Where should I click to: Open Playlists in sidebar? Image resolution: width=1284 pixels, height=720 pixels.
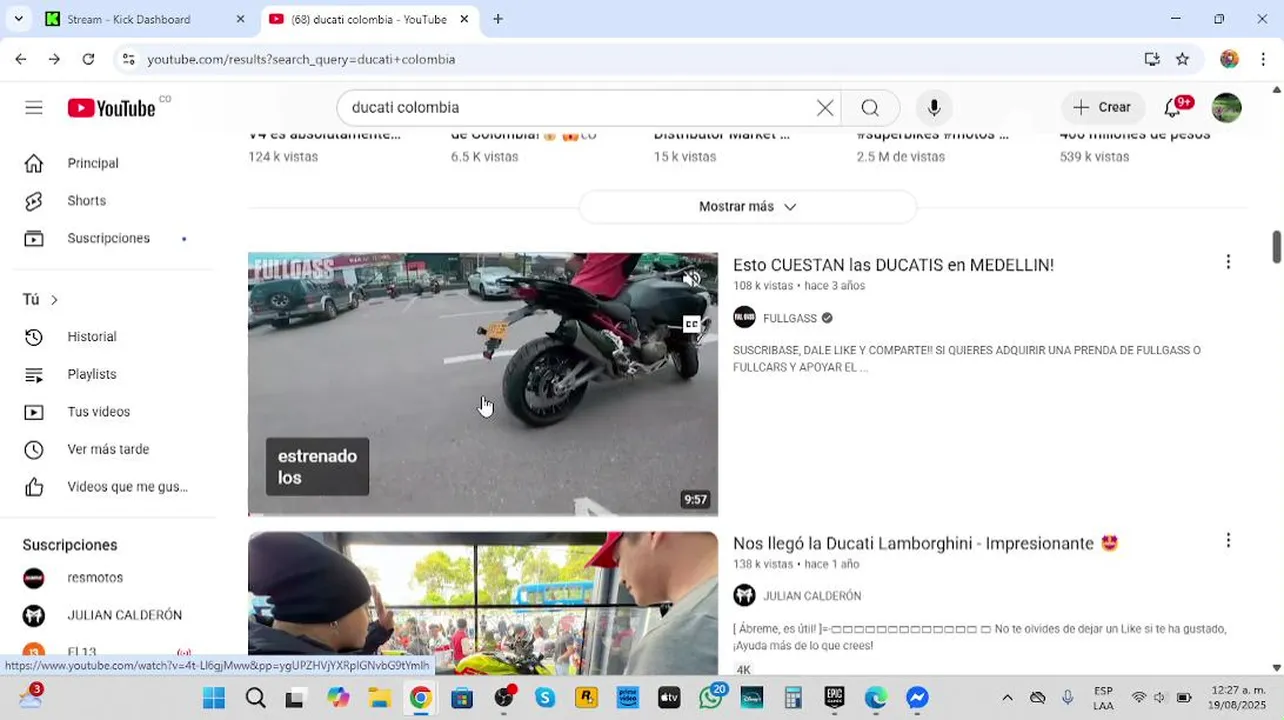(x=92, y=374)
